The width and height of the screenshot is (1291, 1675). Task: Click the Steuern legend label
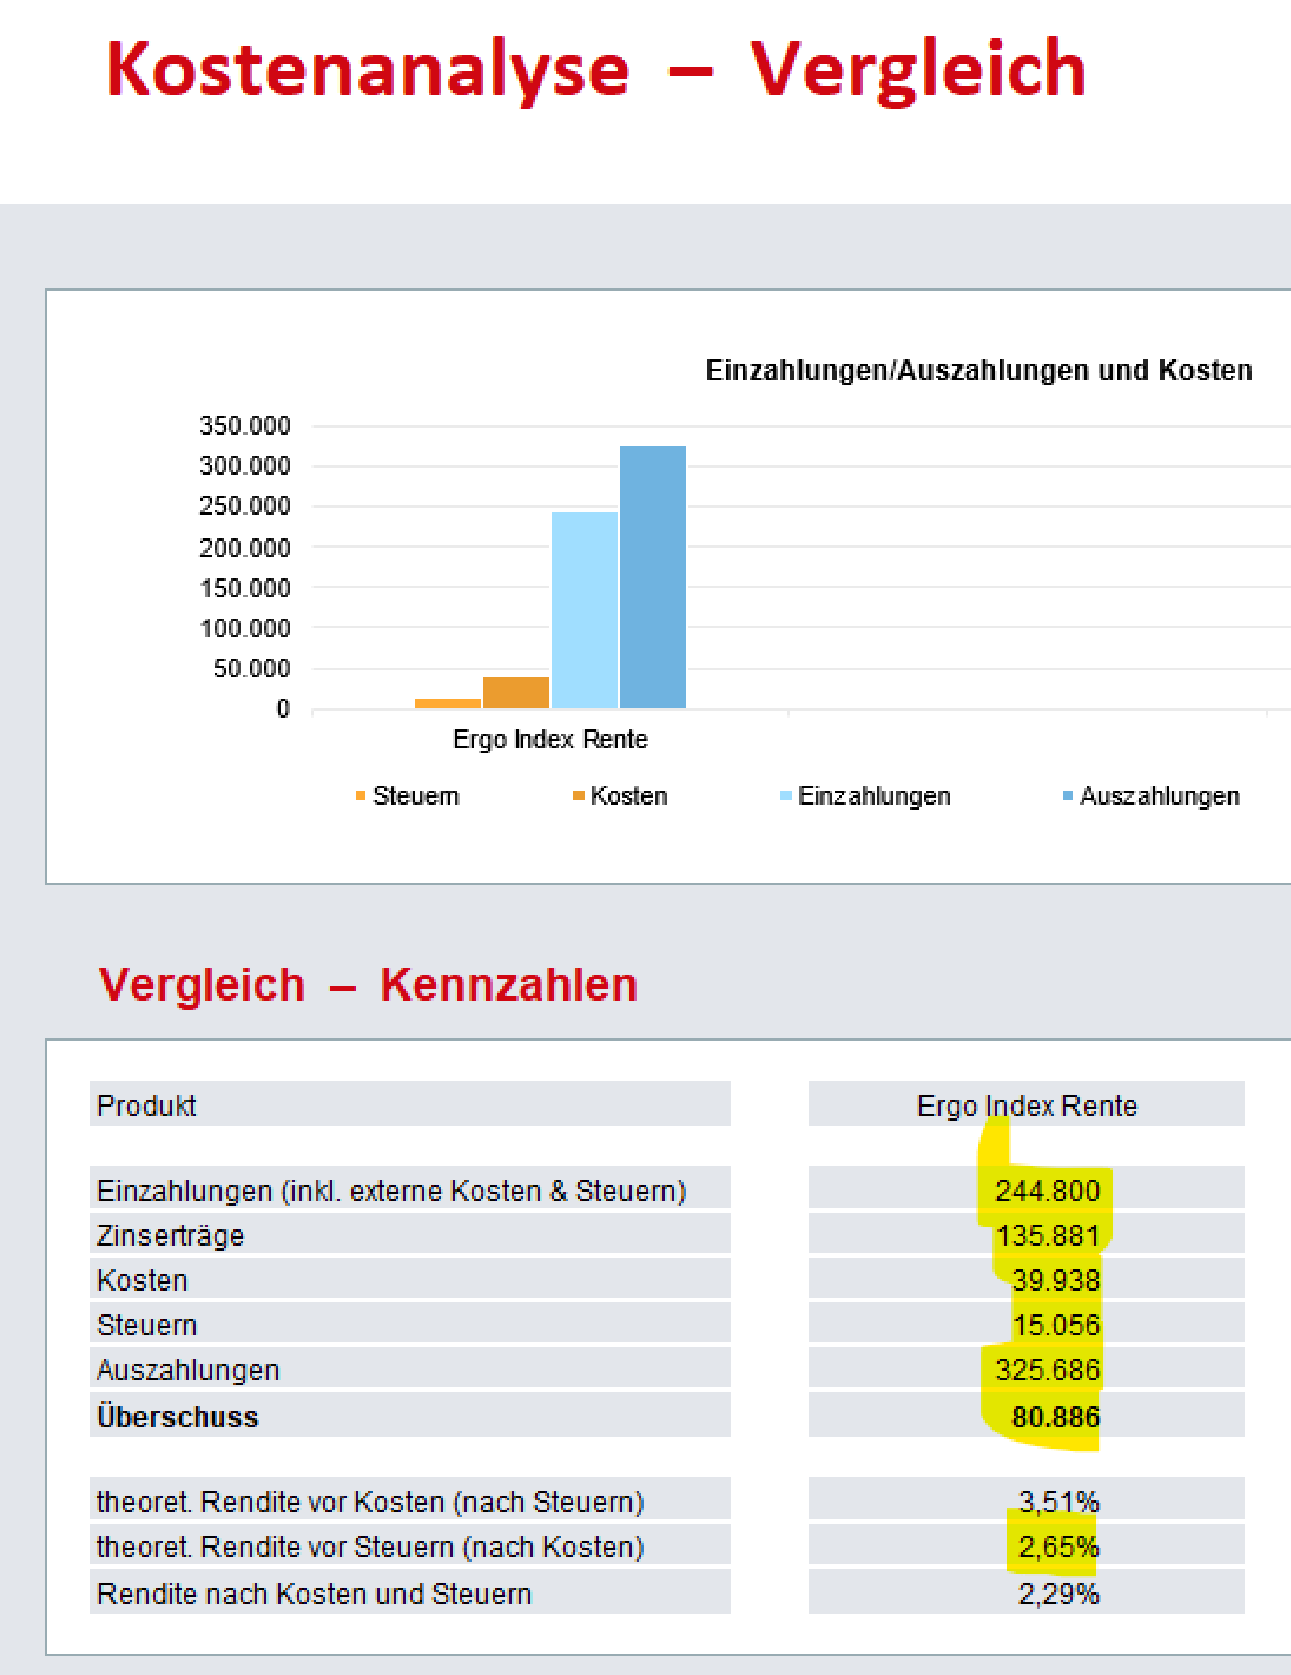(416, 796)
